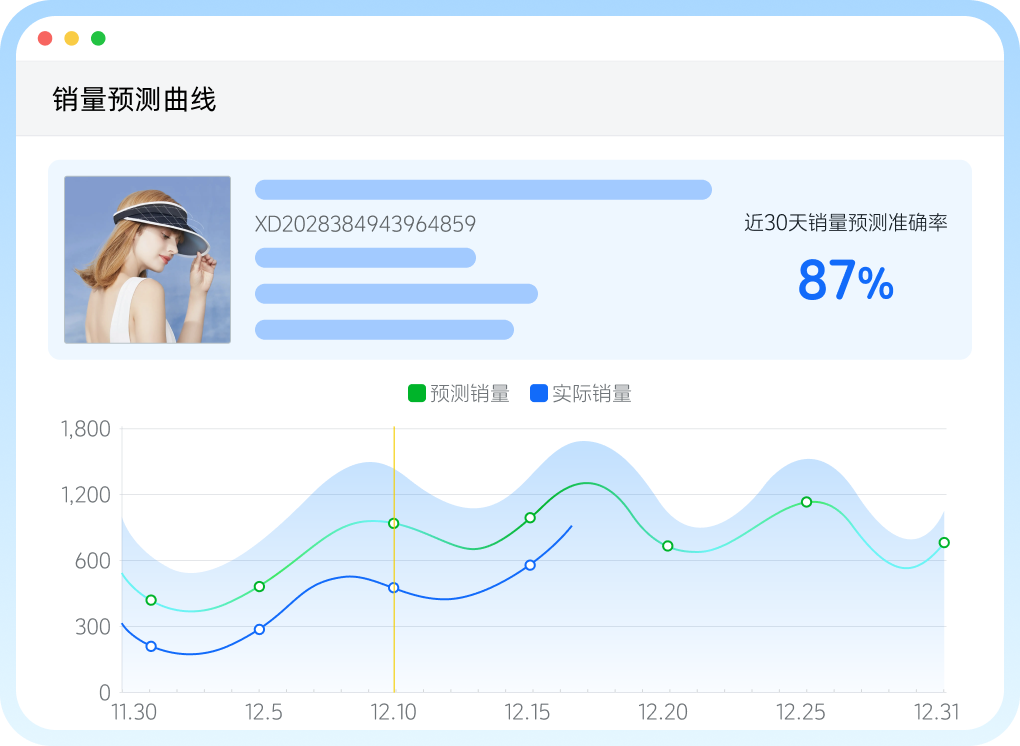
Task: Select the green forecast point at 12.25
Action: [806, 502]
